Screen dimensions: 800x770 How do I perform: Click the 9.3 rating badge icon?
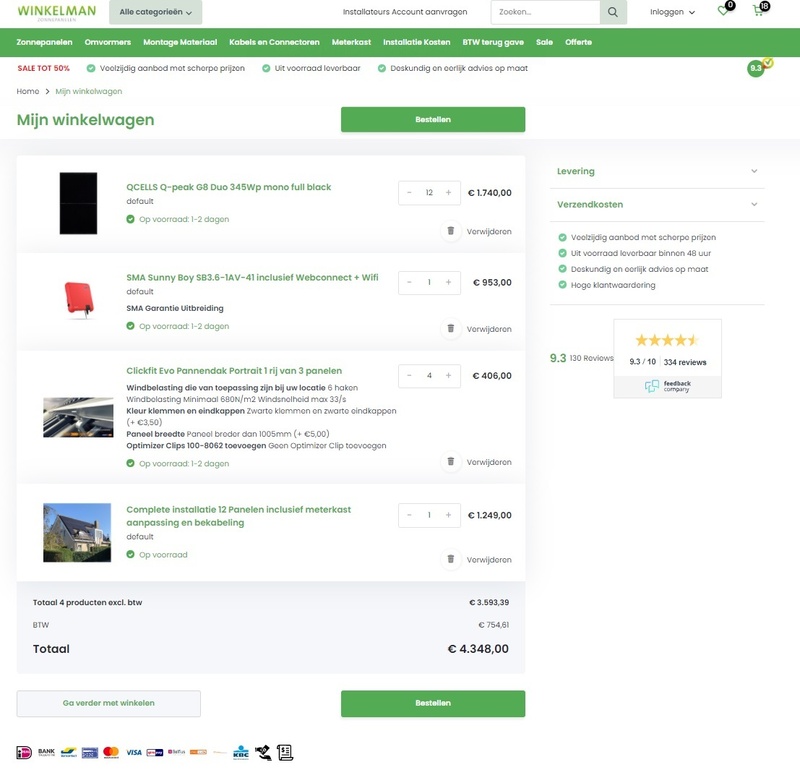click(x=757, y=68)
